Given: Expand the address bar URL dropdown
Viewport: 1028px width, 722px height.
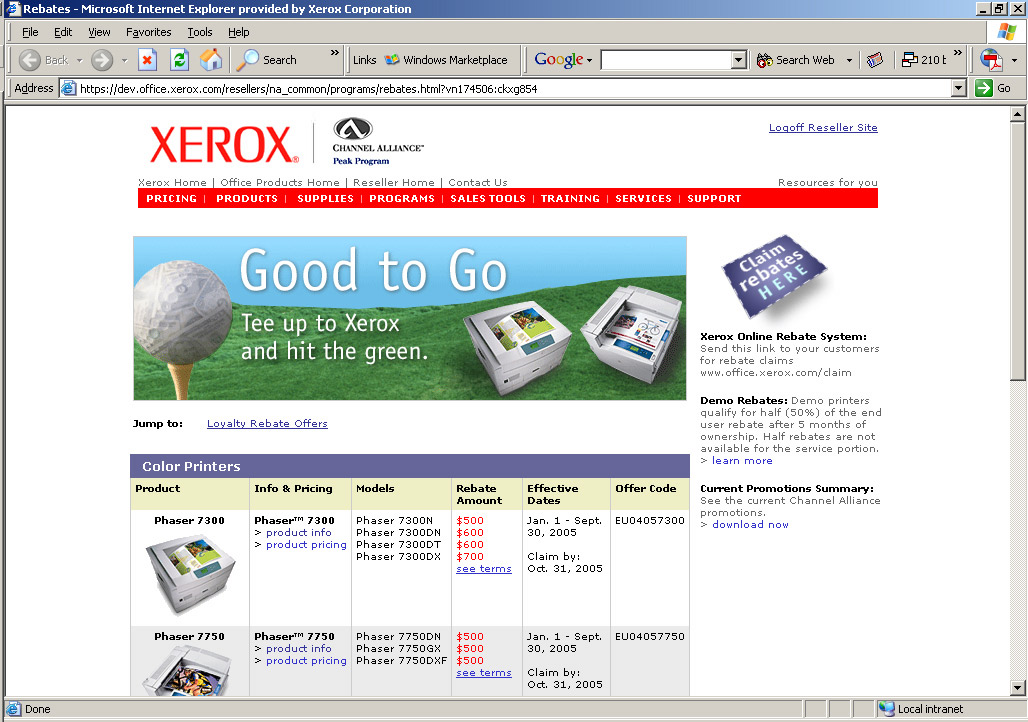Looking at the screenshot, I should (x=958, y=88).
